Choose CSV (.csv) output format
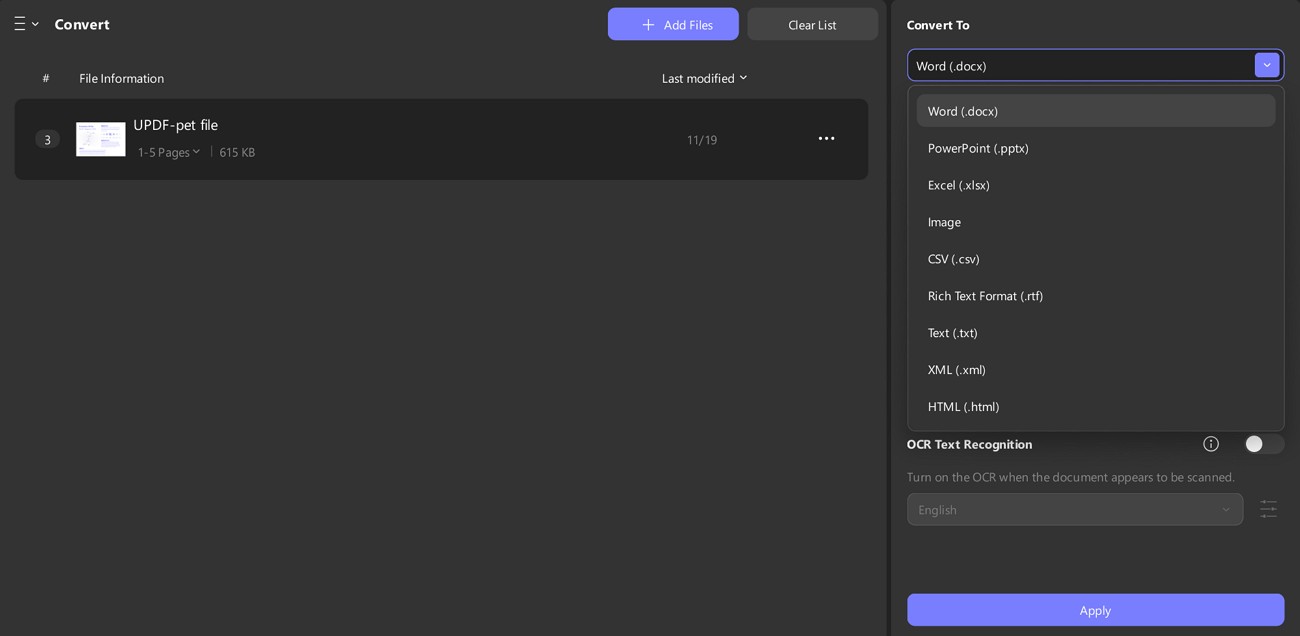 coord(954,259)
